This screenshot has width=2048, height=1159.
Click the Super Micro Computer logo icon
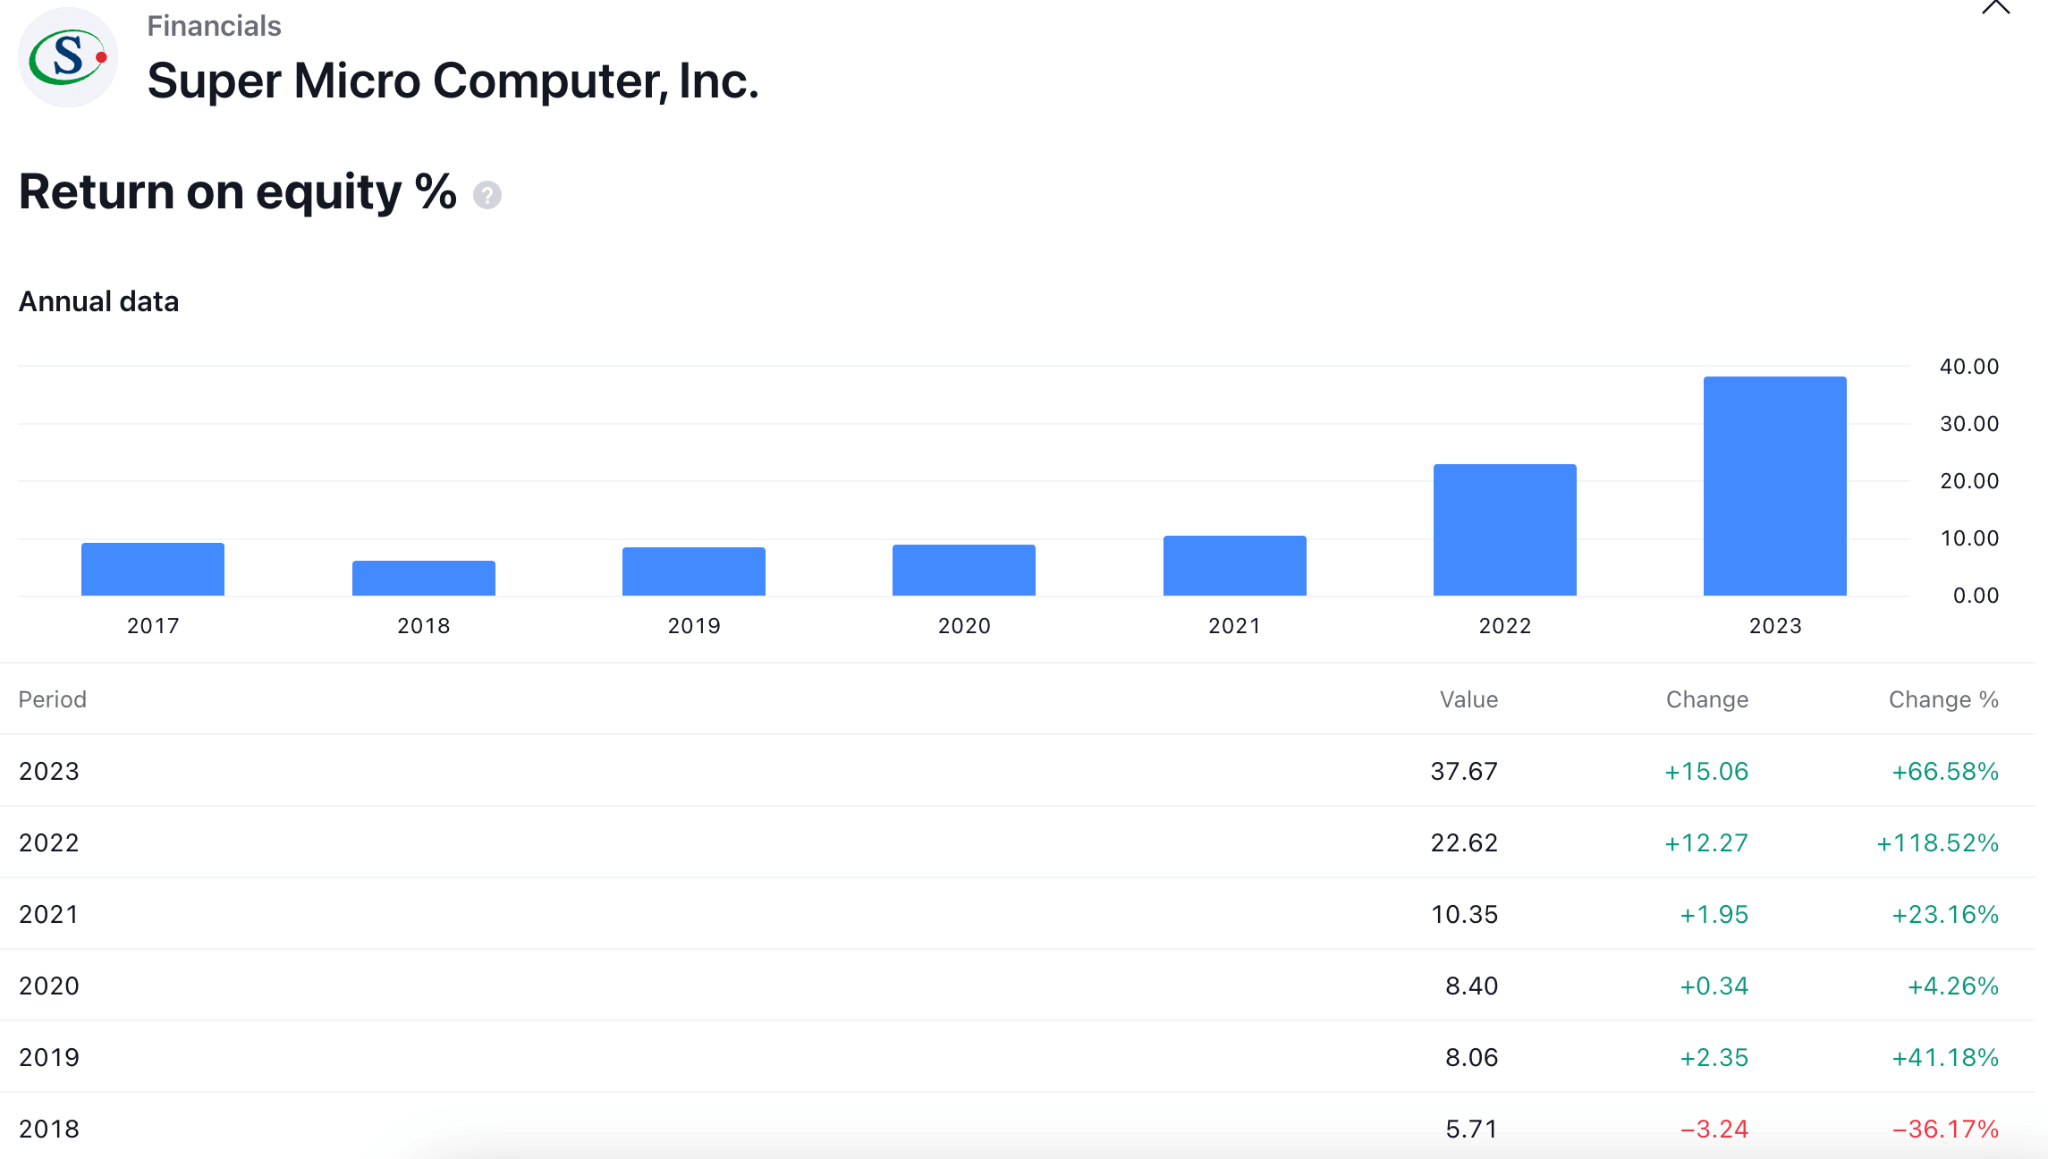pyautogui.click(x=68, y=57)
